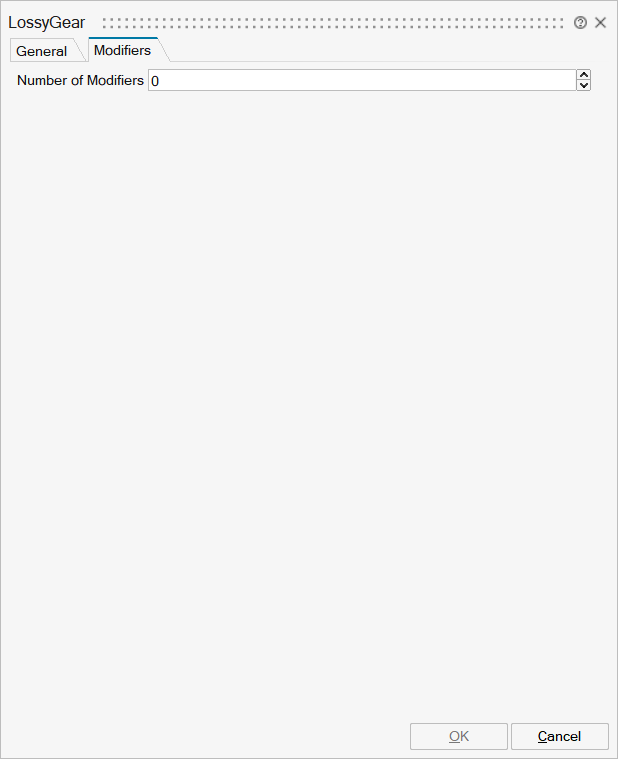The height and width of the screenshot is (759, 618).
Task: Select the Modifiers tab
Action: click(x=122, y=50)
